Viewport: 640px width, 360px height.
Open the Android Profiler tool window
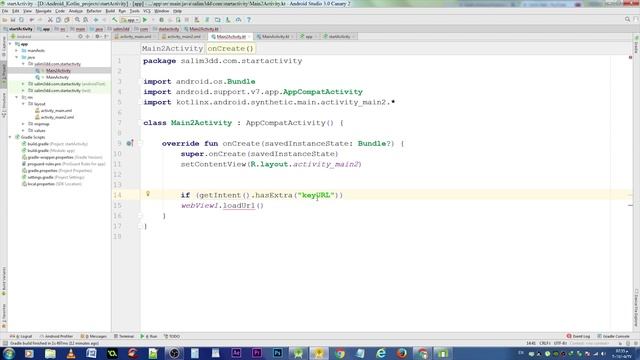tap(56, 336)
